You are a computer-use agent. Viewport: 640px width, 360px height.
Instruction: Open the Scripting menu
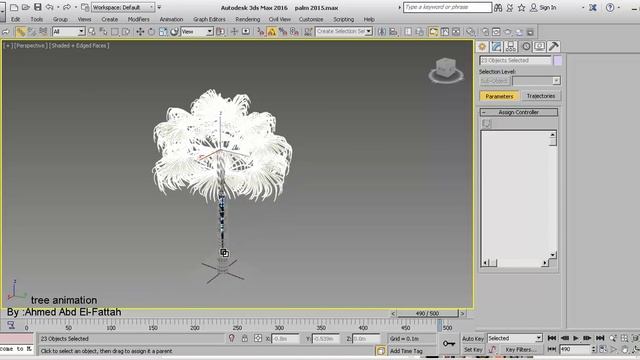343,19
